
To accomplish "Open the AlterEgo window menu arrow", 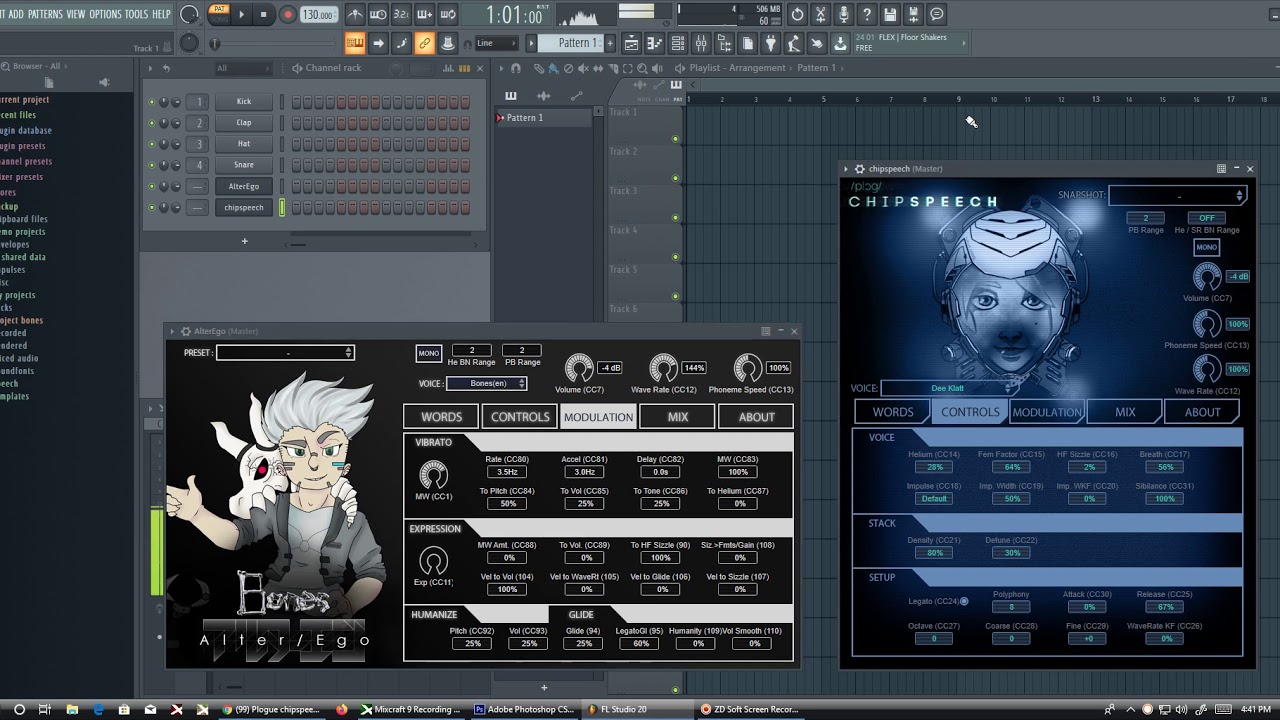I will pyautogui.click(x=172, y=331).
